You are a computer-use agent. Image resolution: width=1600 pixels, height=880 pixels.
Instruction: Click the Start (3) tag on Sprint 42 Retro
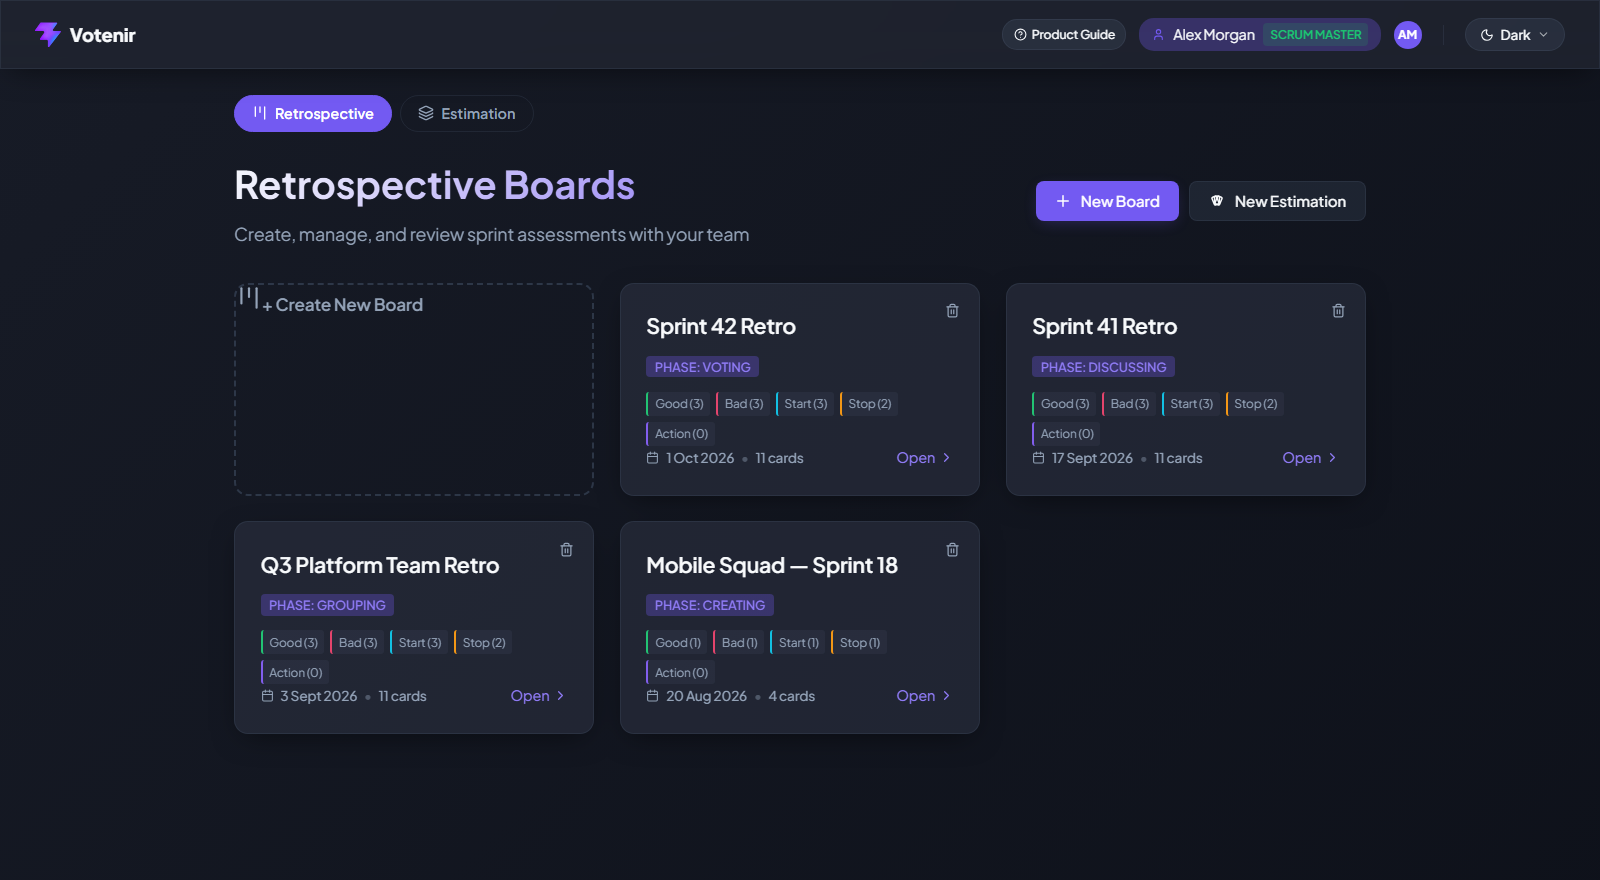(x=805, y=404)
